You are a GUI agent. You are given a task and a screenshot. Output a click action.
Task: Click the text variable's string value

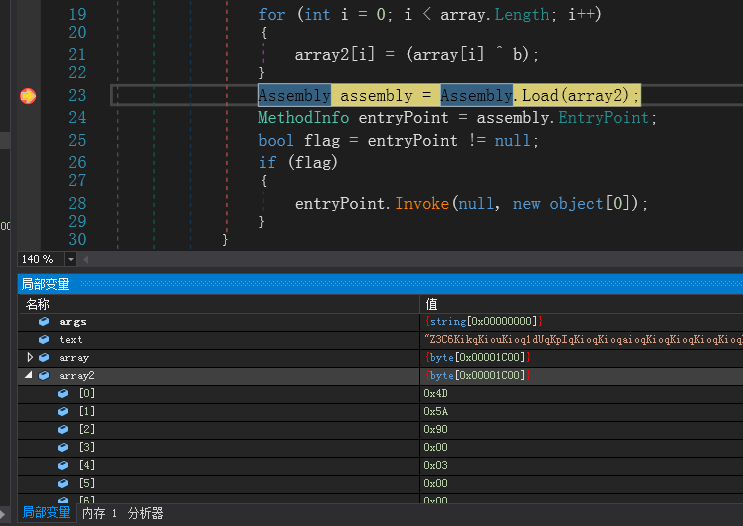(580, 340)
